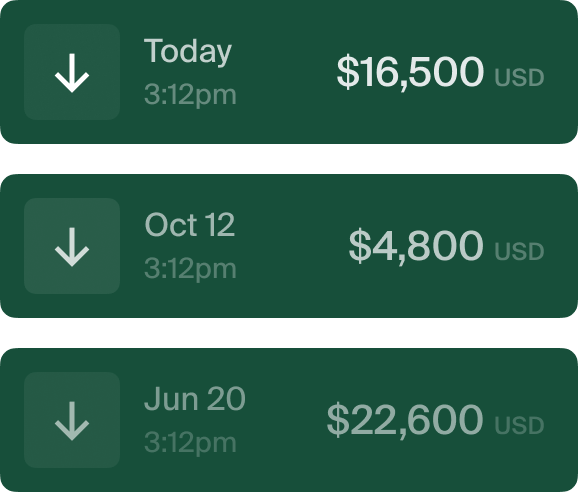
Task: Click the Today date label
Action: pyautogui.click(x=188, y=52)
